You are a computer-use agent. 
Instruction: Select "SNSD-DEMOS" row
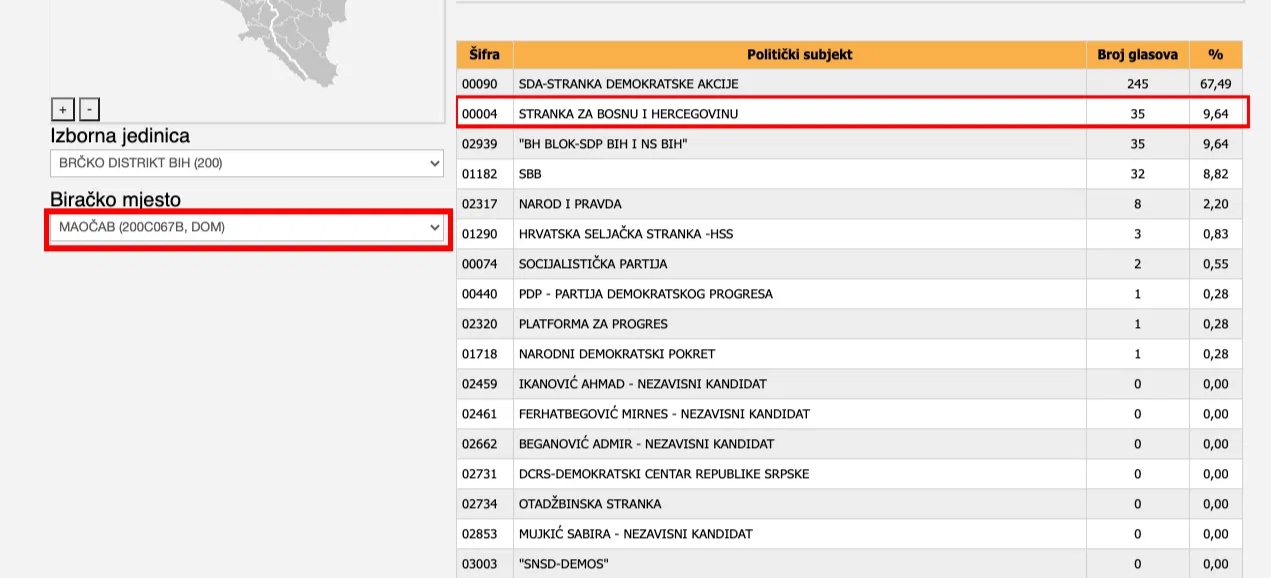850,564
